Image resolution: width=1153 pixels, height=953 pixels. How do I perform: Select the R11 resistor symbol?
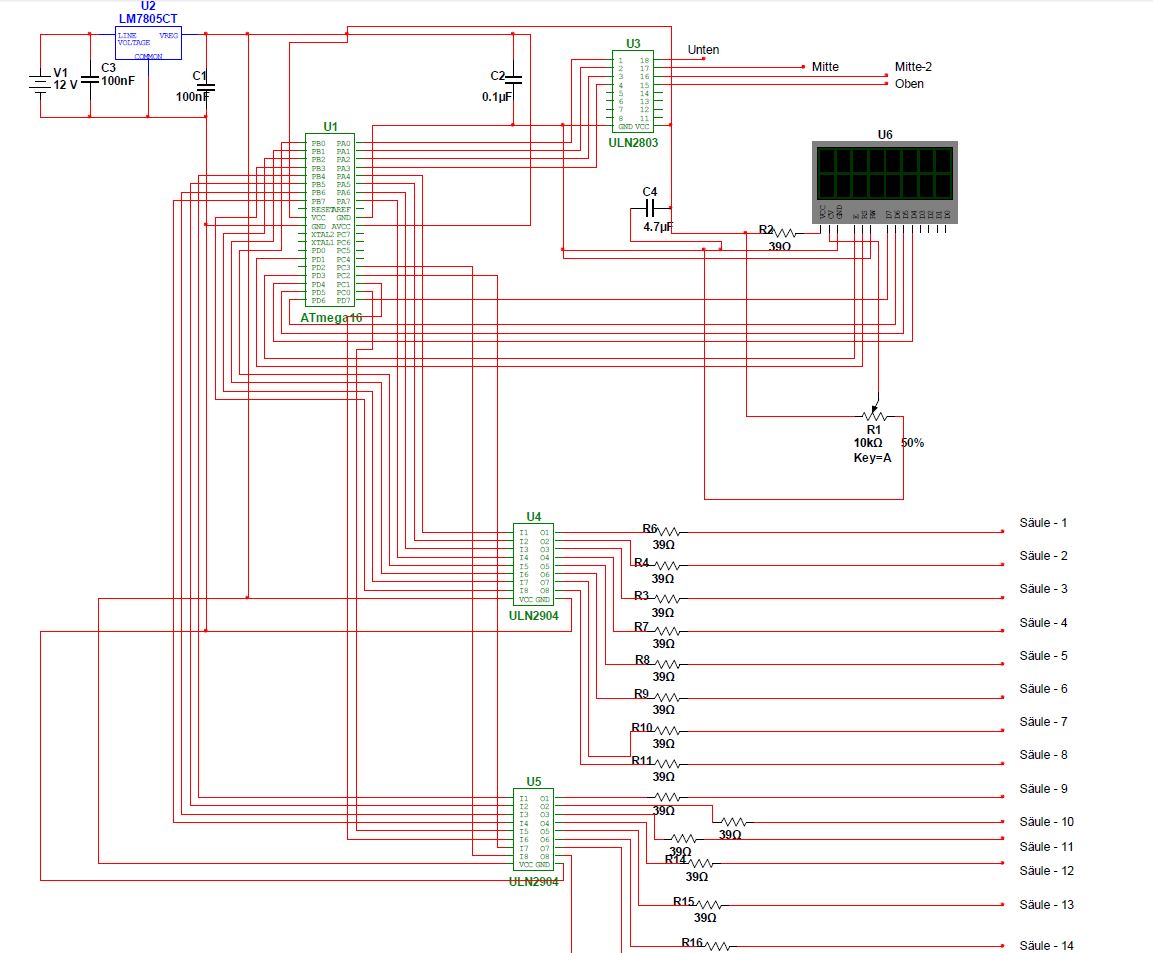[x=668, y=764]
